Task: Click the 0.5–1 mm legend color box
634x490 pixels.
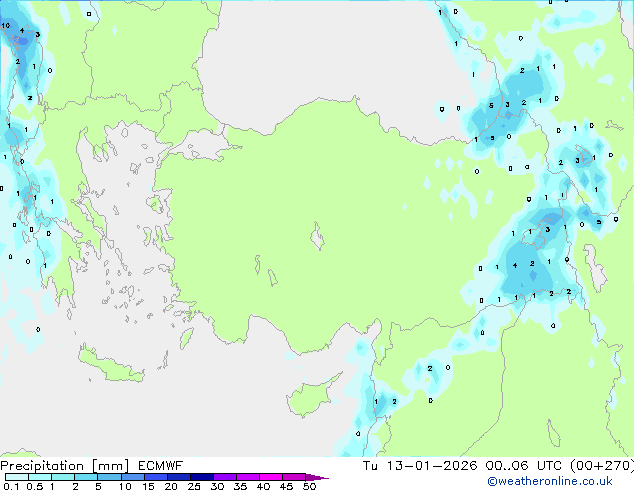Action: click(x=40, y=477)
